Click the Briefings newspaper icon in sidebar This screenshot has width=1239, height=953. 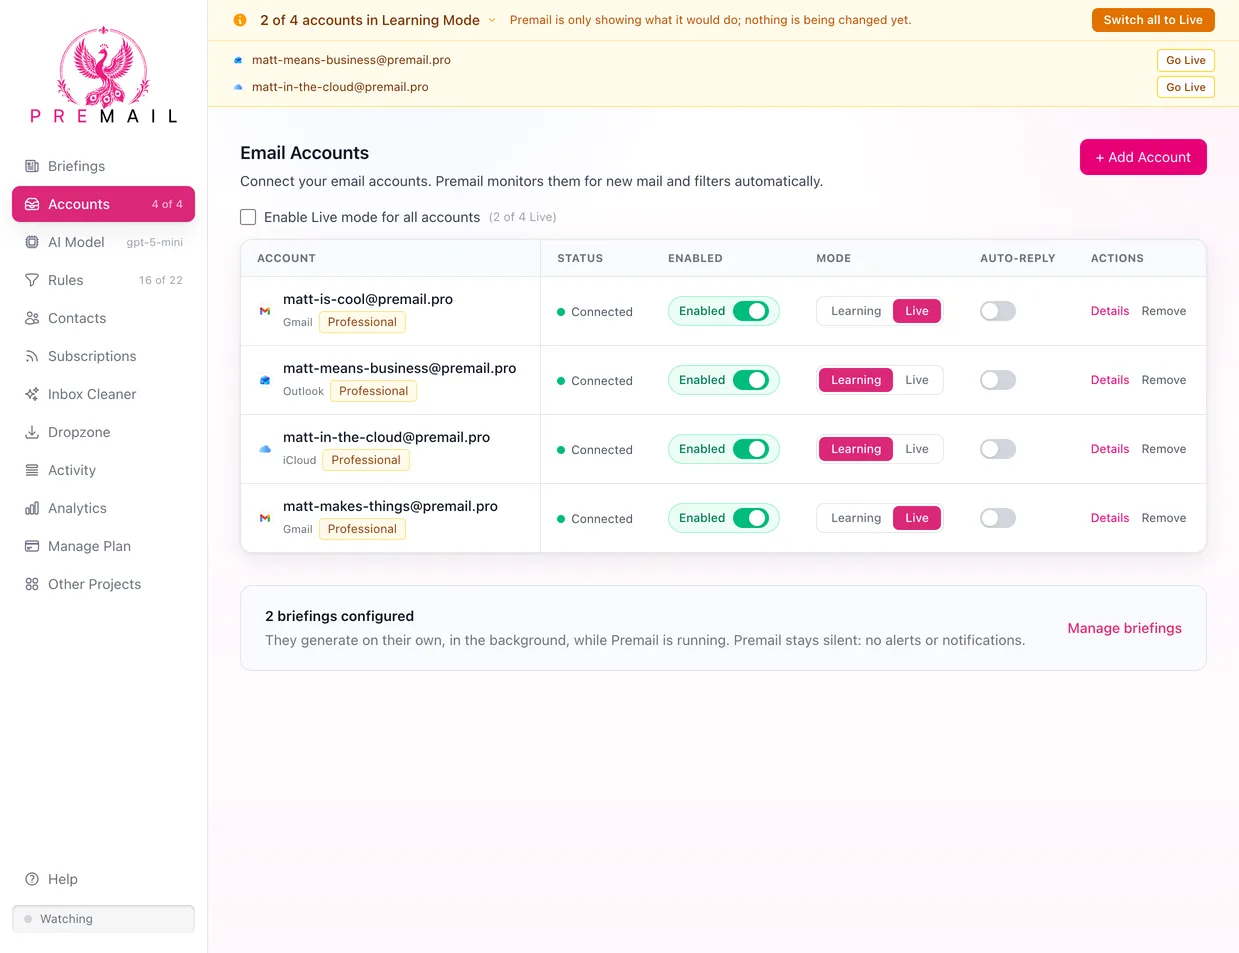click(x=32, y=166)
